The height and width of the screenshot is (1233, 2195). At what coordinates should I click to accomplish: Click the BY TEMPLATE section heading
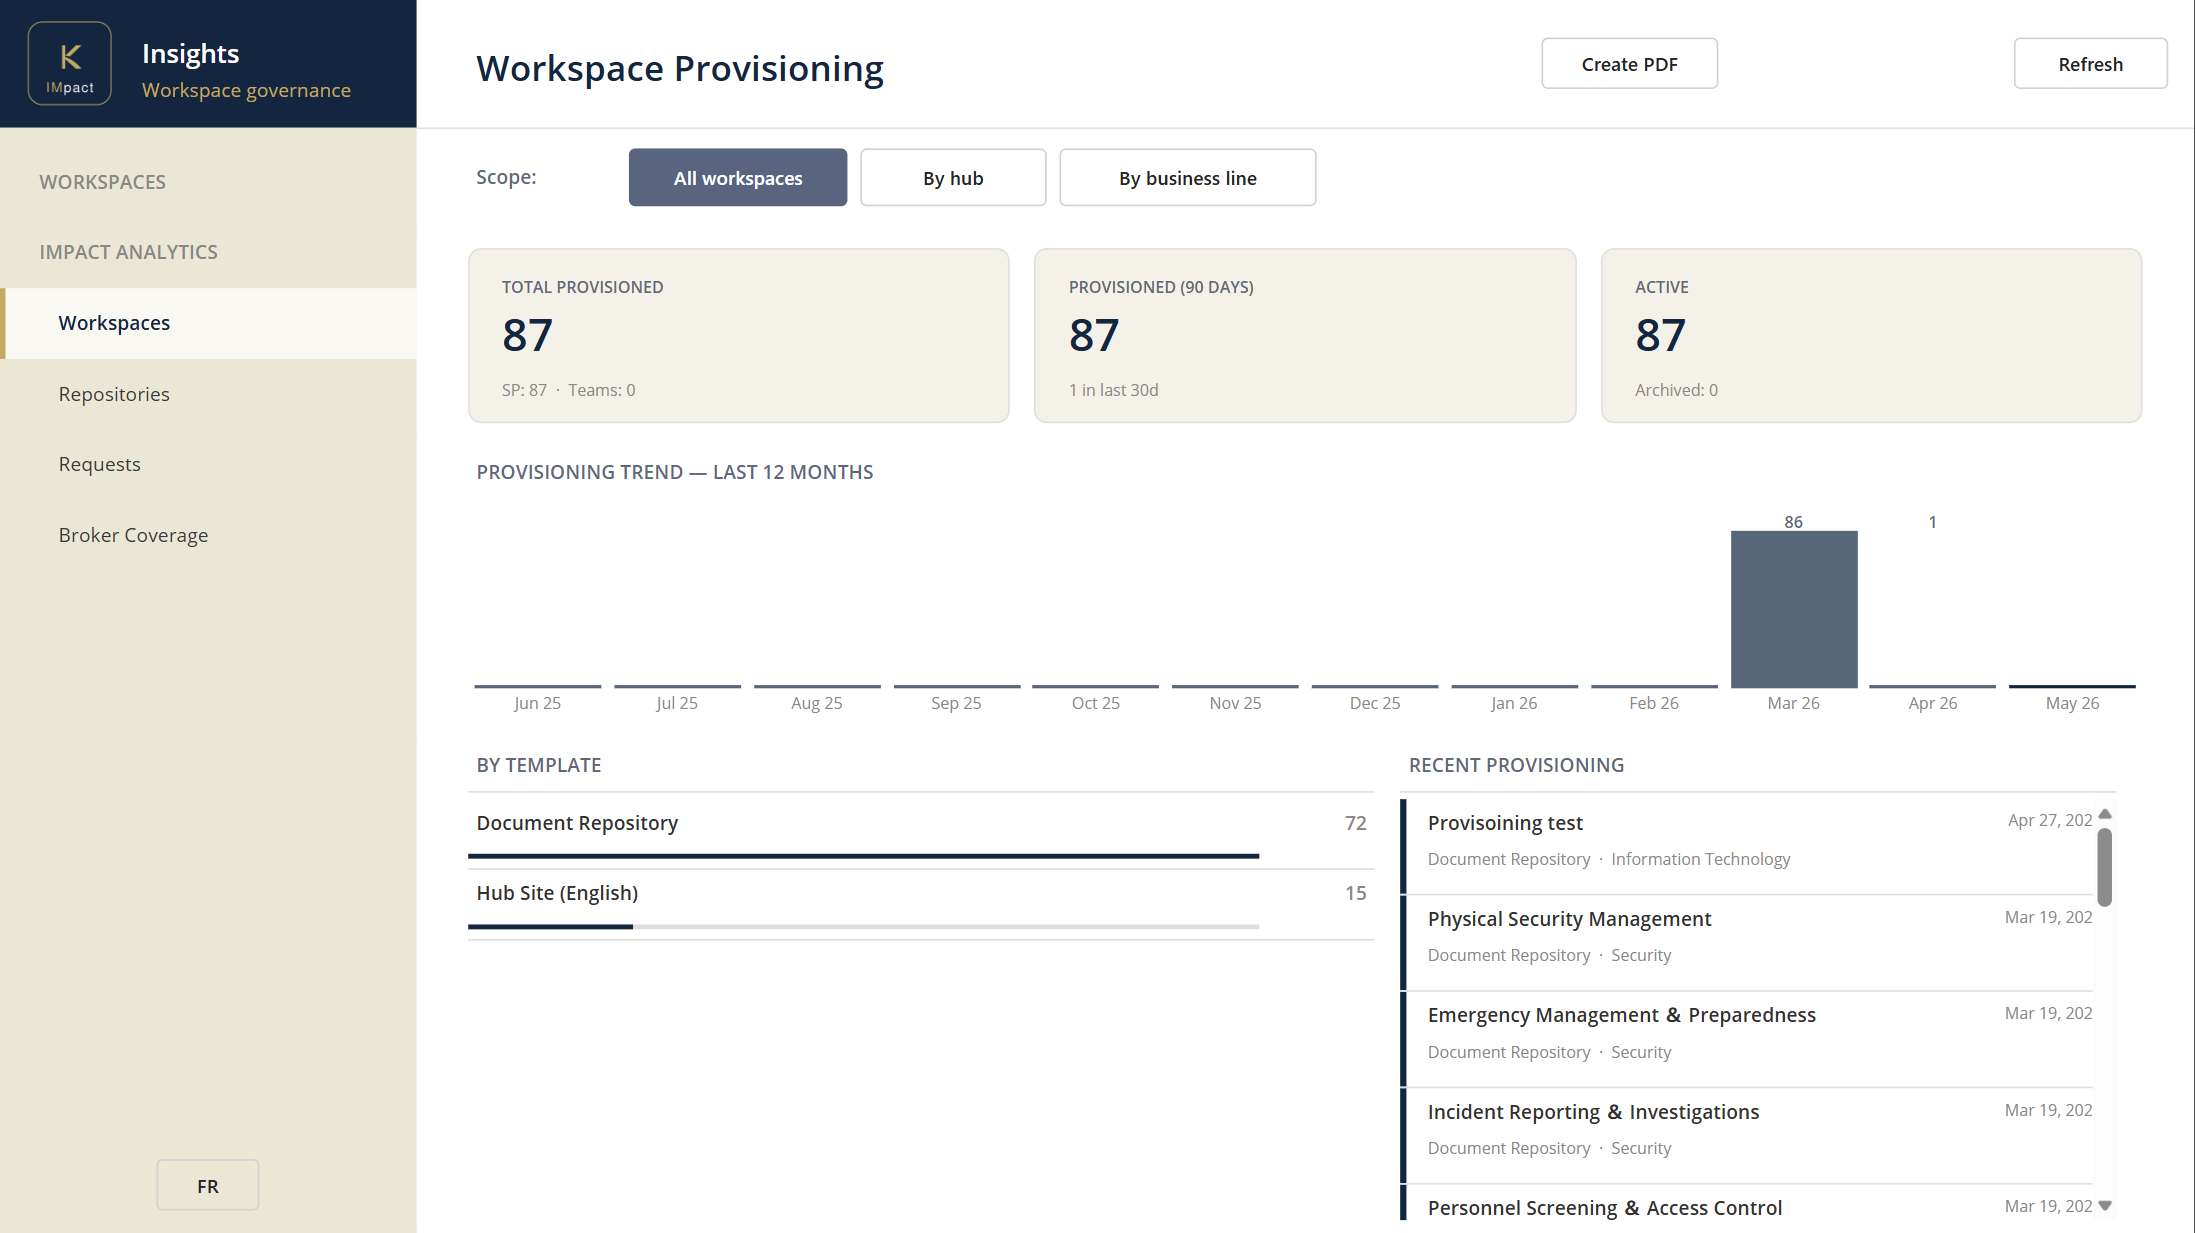(539, 765)
